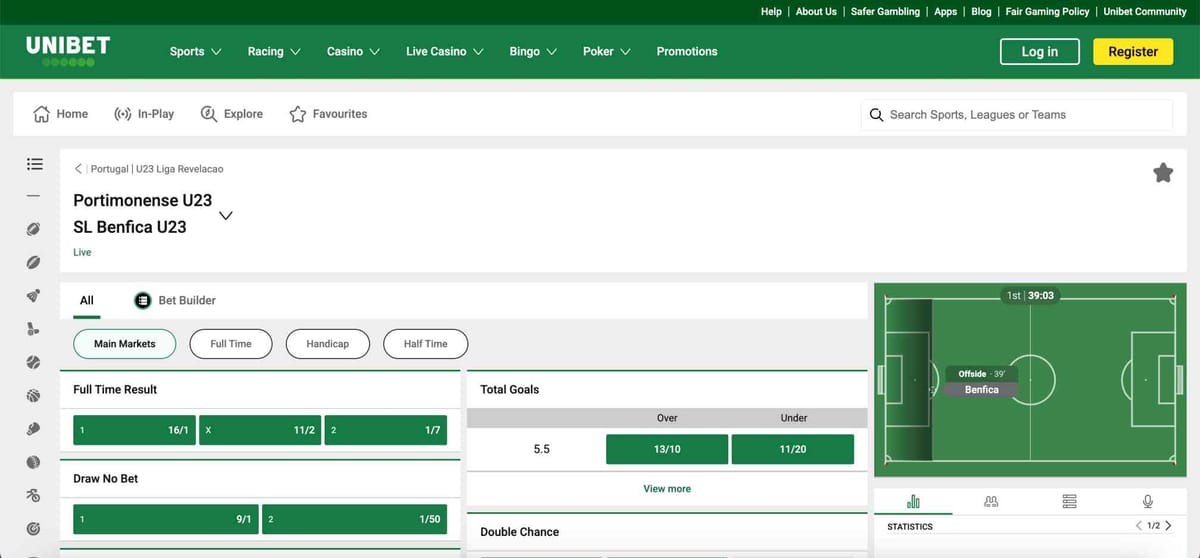This screenshot has height=558, width=1200.
Task: Expand match selector chevron beside team names
Action: pyautogui.click(x=227, y=215)
